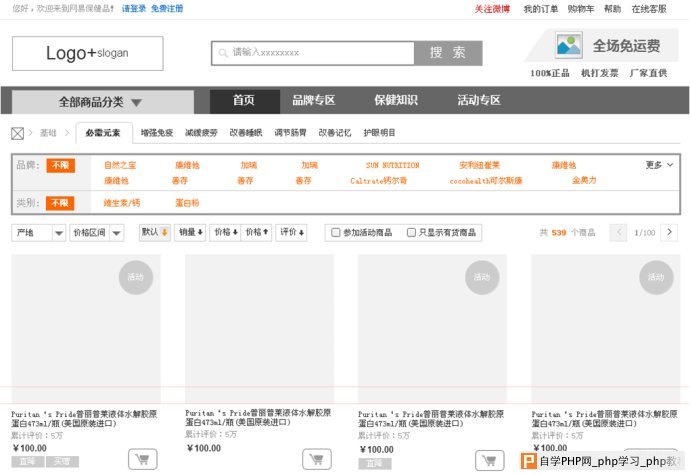Click the 免费注册 link

[x=167, y=8]
